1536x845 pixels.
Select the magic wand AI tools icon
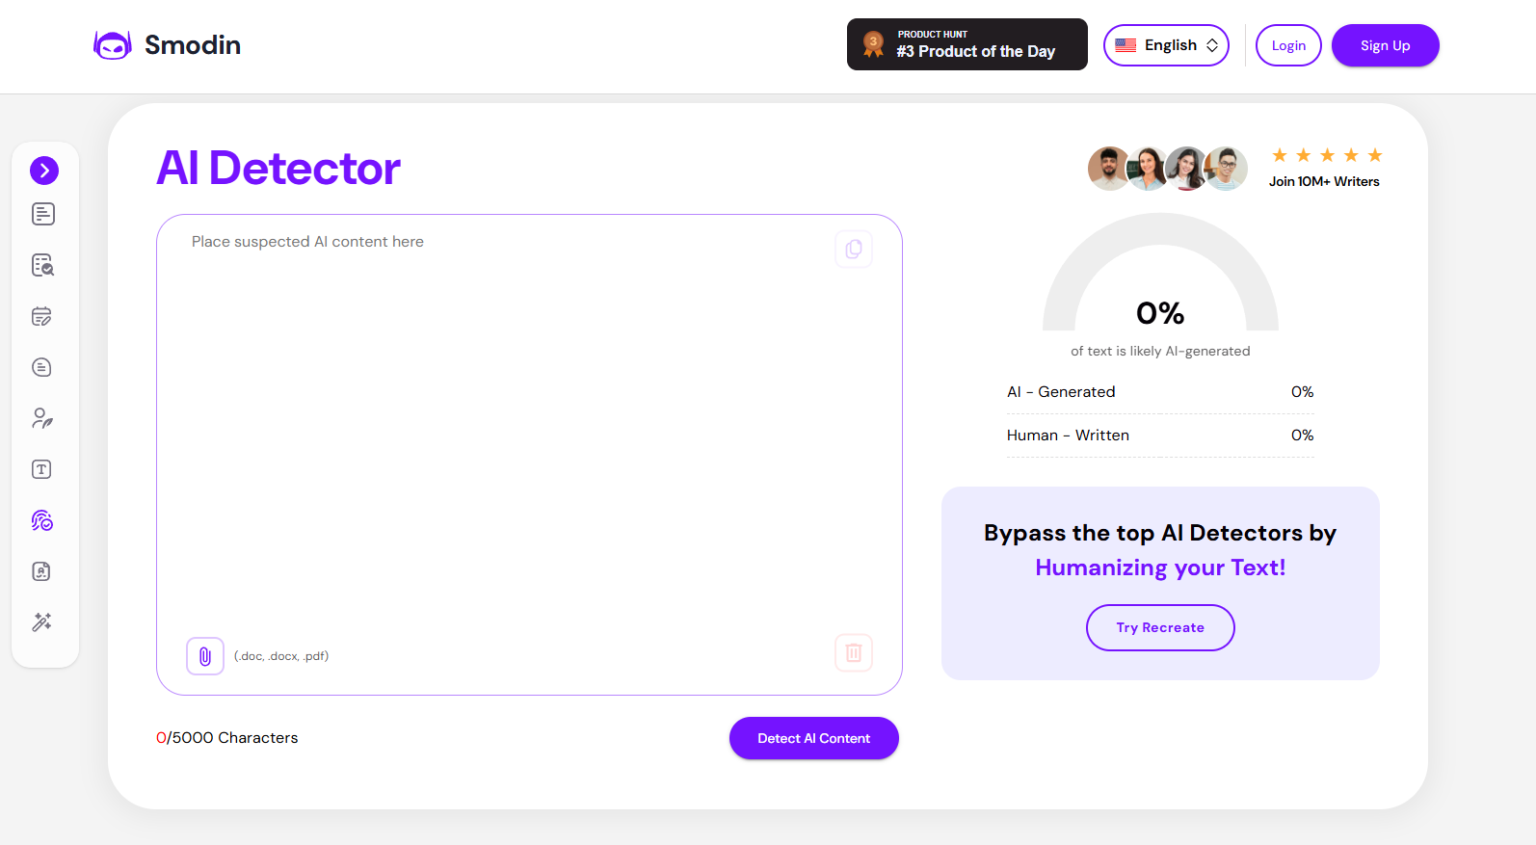pyautogui.click(x=42, y=621)
